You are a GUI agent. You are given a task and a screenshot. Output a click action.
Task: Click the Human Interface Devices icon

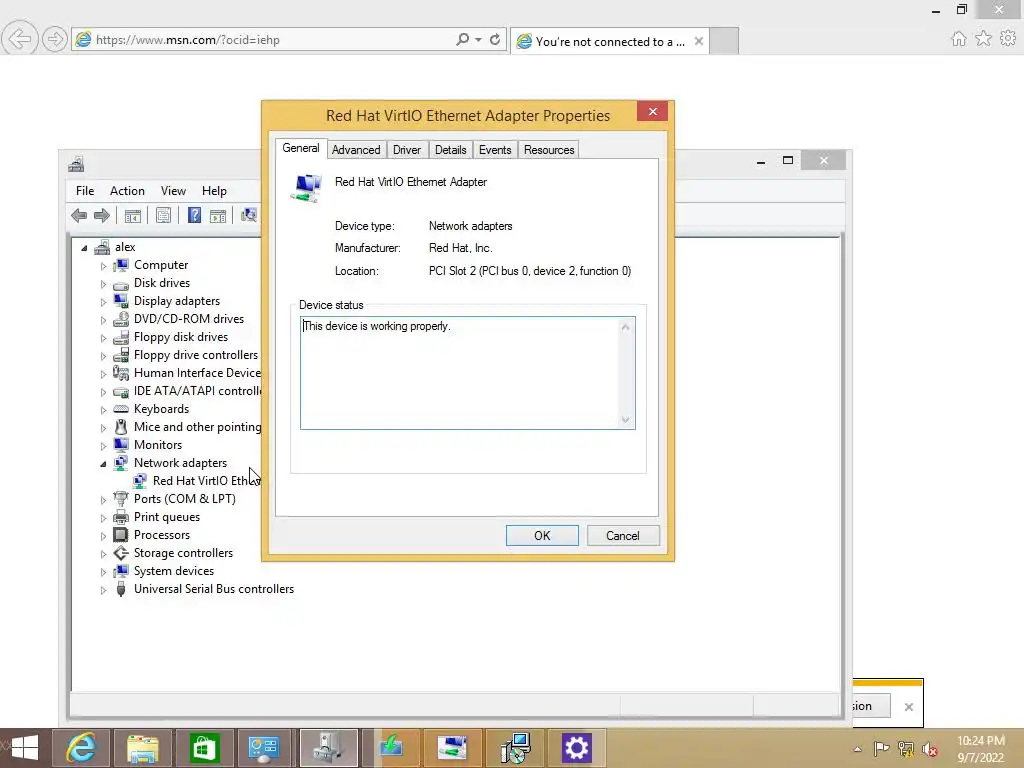tap(121, 373)
